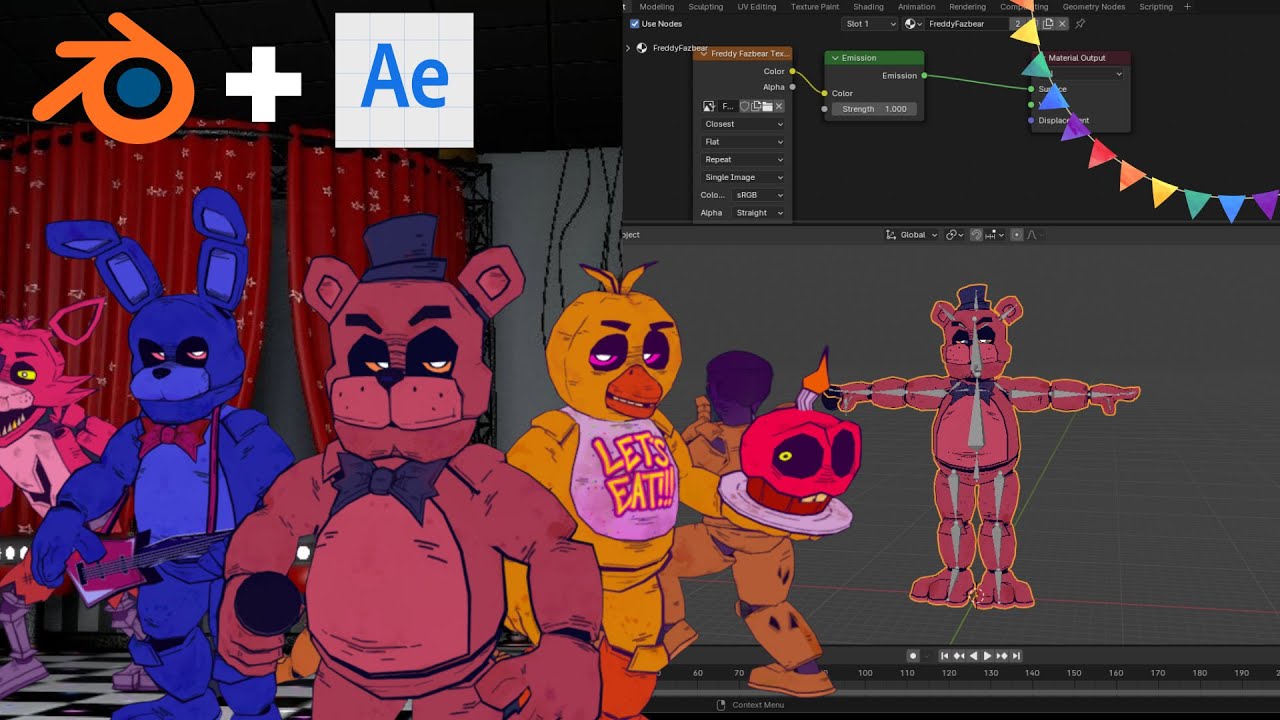Open the Slot 1 dropdown

869,24
